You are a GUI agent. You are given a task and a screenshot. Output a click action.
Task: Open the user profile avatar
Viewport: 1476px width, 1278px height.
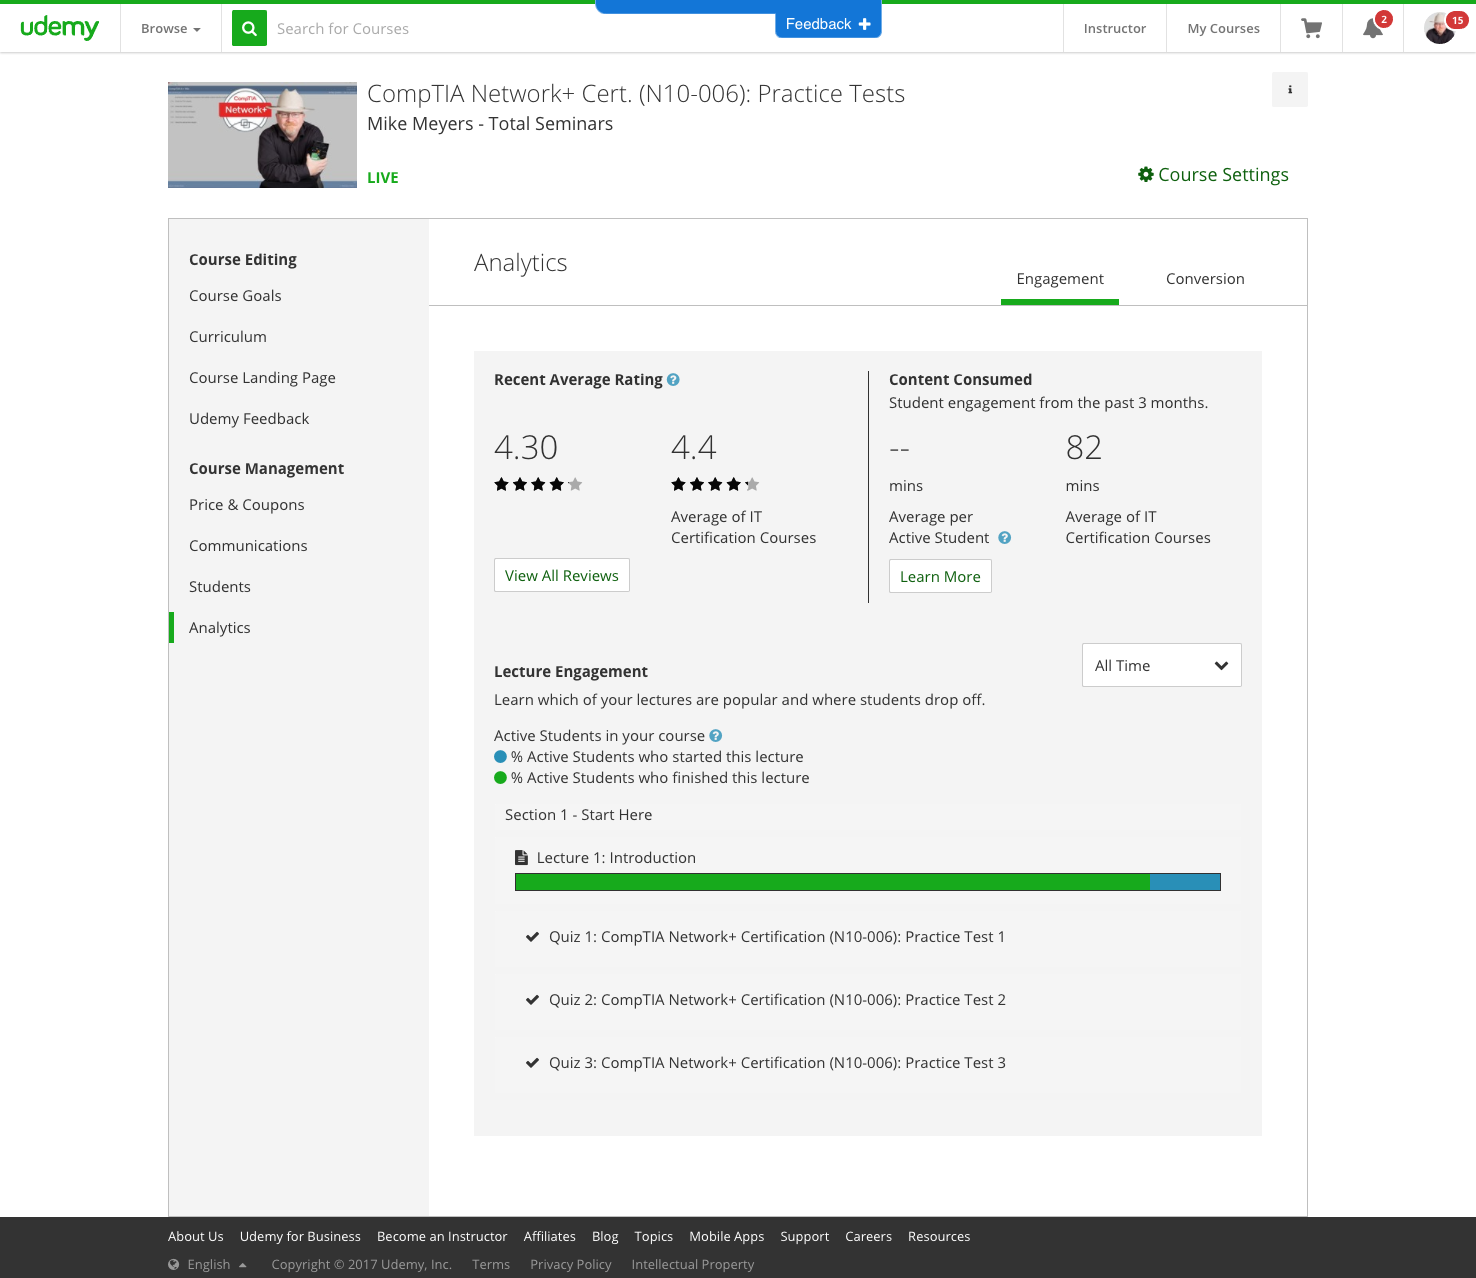tap(1440, 28)
